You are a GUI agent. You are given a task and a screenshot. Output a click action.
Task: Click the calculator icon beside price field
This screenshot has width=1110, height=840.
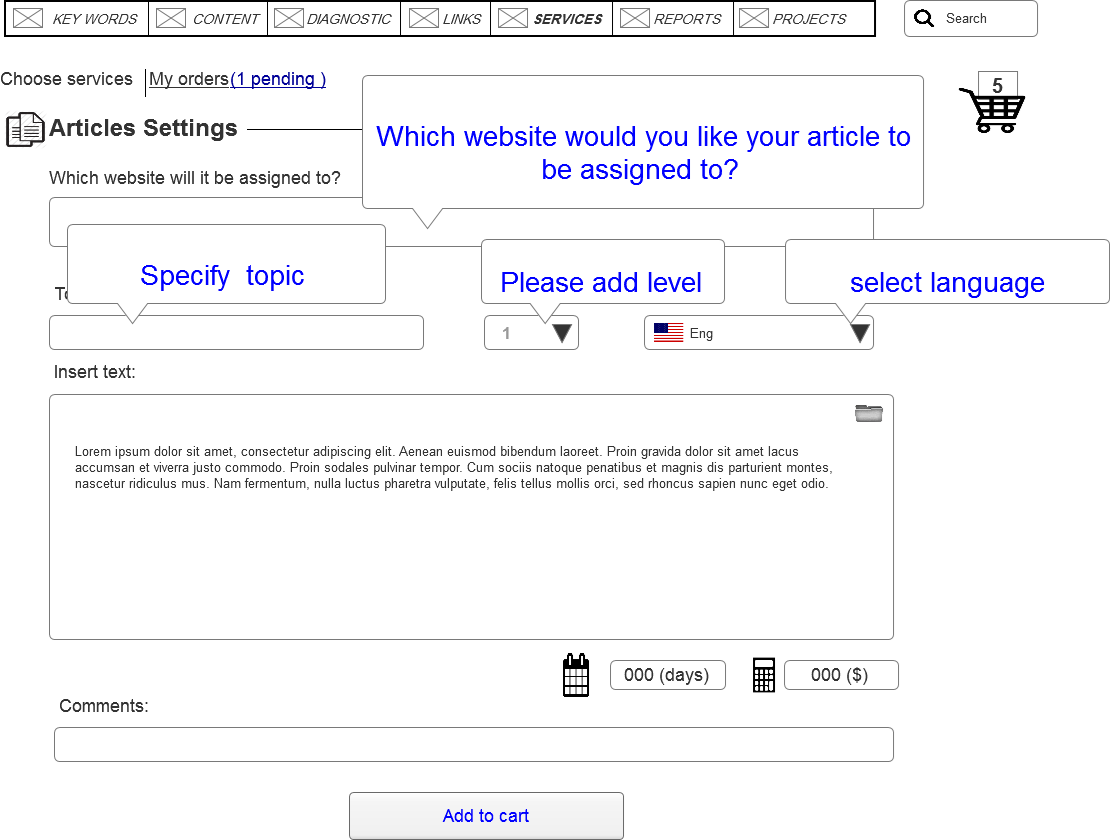click(x=764, y=675)
